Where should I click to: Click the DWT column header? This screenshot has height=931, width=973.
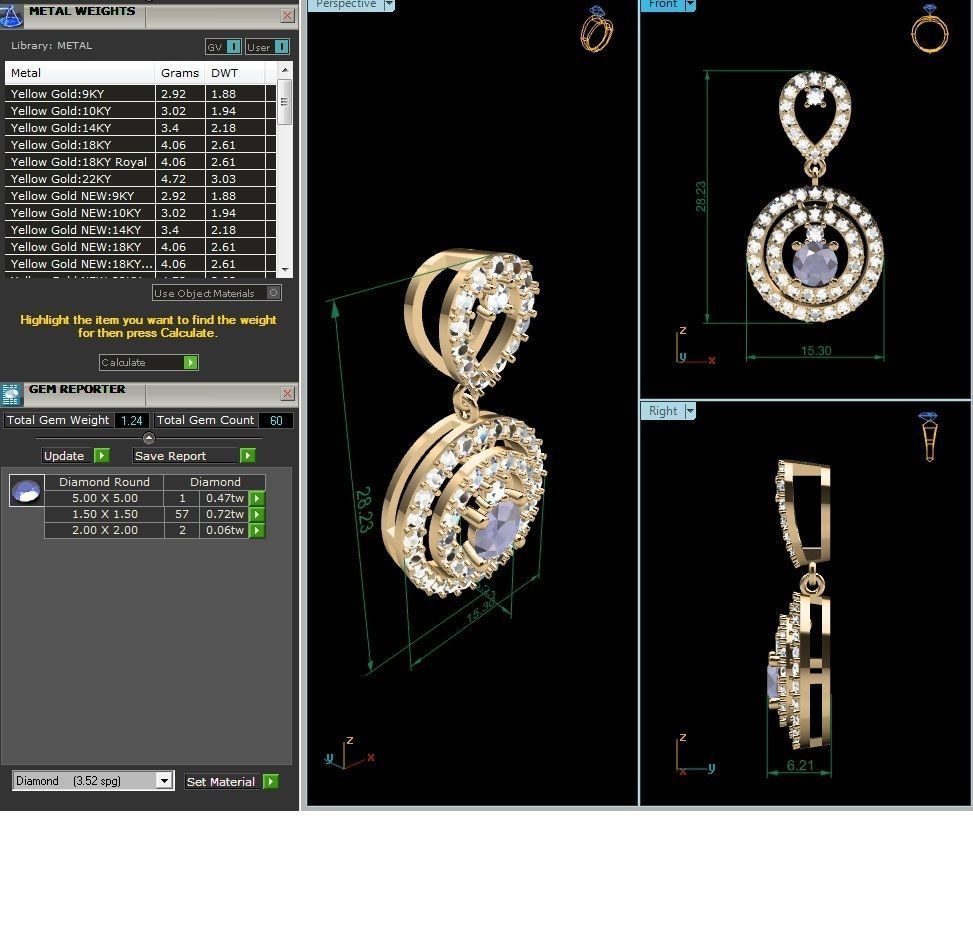[235, 73]
